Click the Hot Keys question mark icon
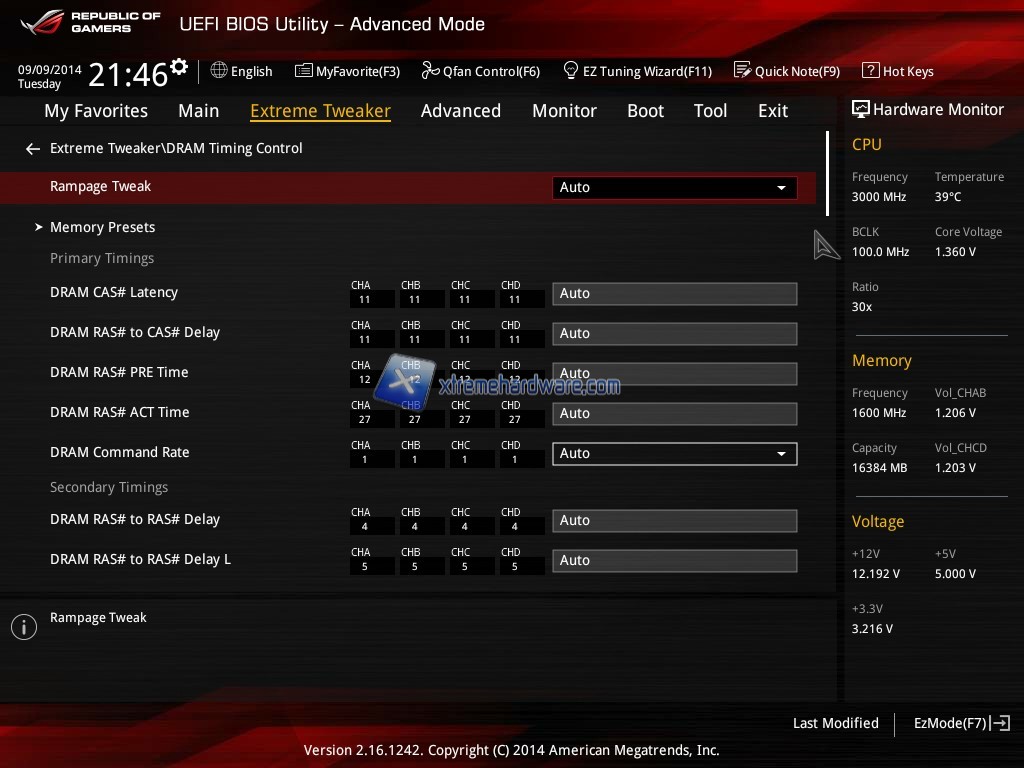Image resolution: width=1024 pixels, height=768 pixels. [x=870, y=71]
